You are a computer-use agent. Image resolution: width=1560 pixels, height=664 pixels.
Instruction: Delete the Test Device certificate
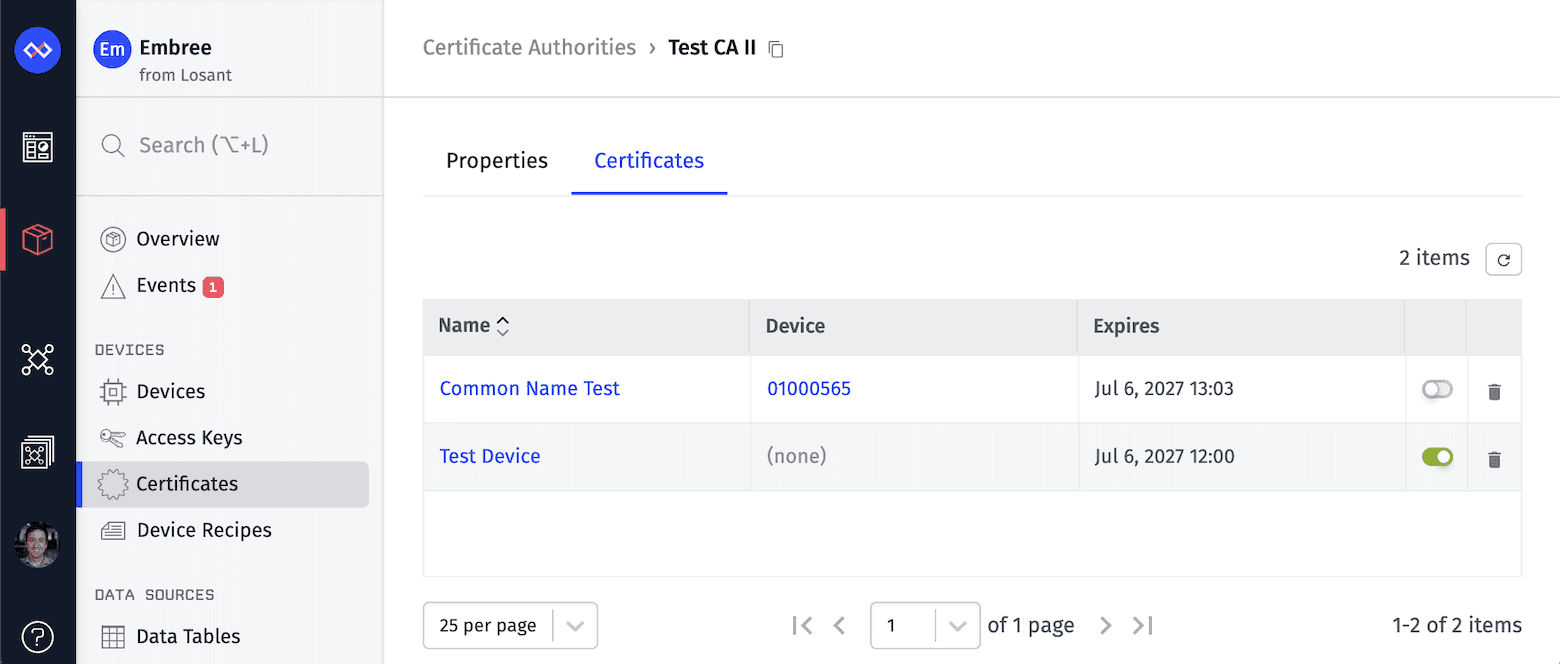coord(1494,459)
